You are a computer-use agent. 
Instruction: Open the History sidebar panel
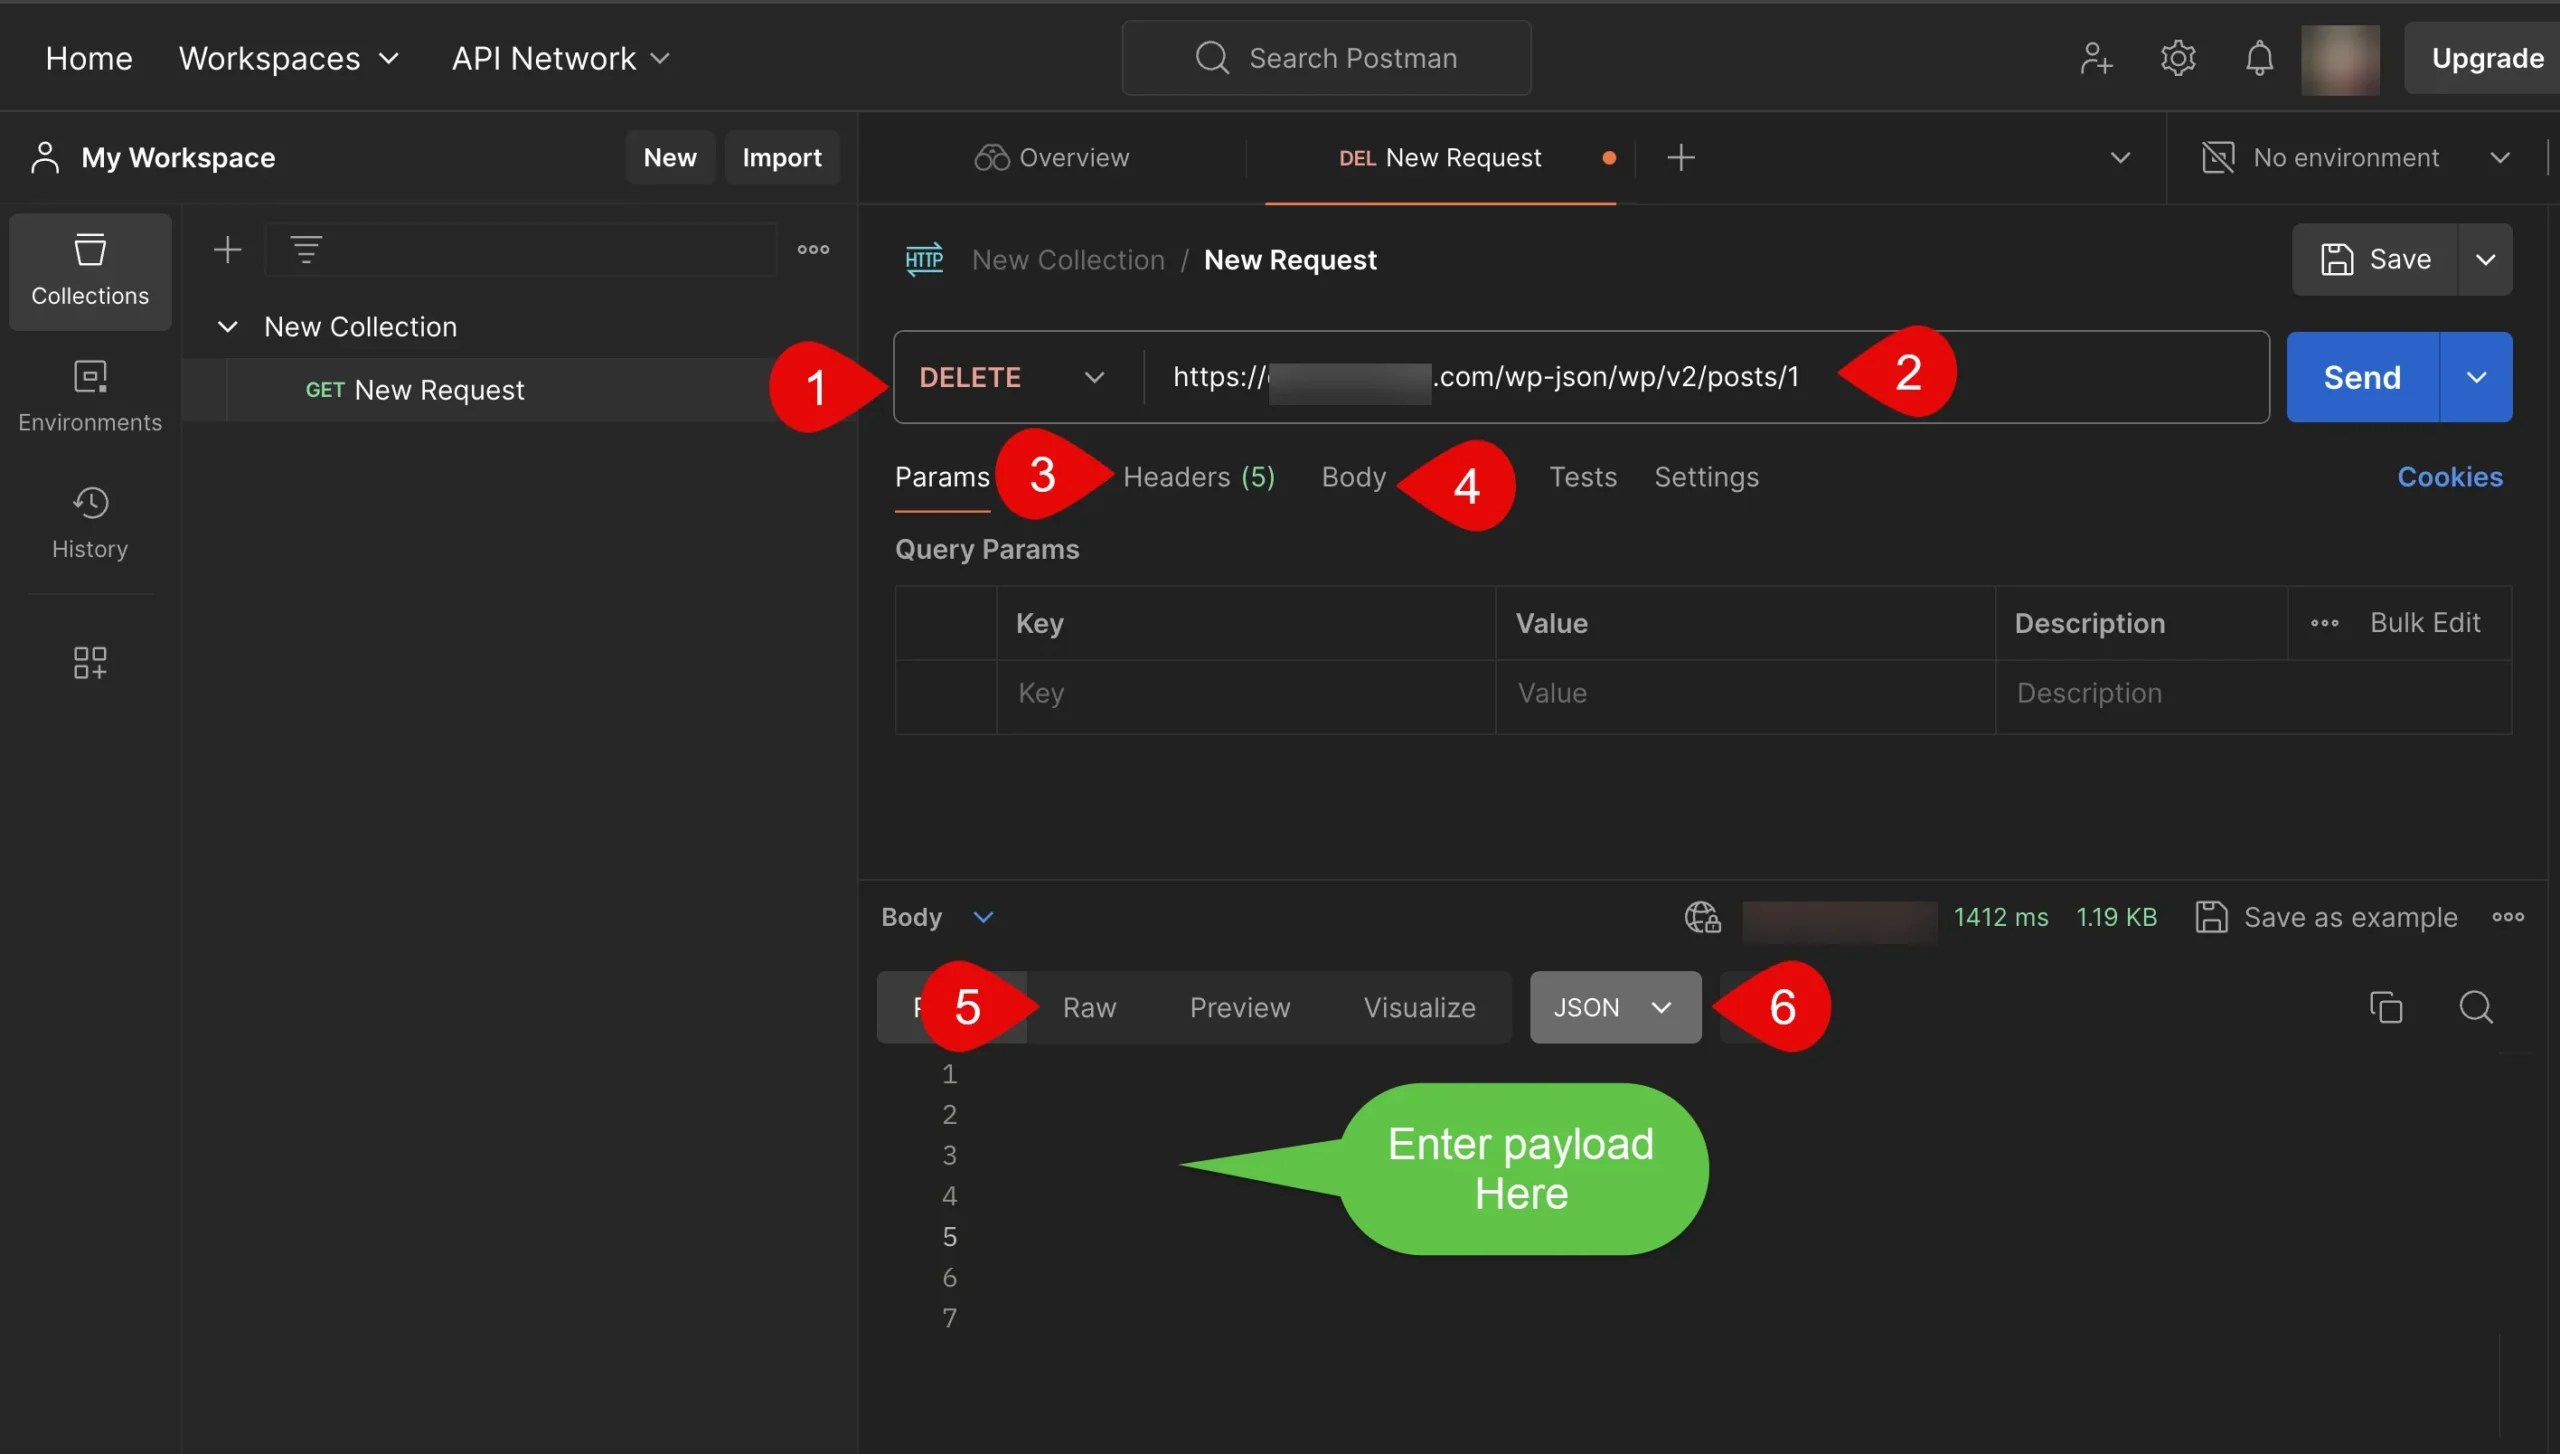point(90,522)
